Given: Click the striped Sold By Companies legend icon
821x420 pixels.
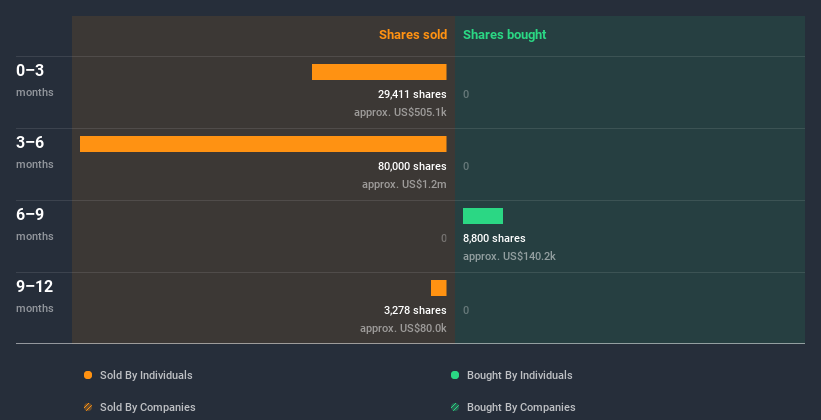Looking at the screenshot, I should pos(88,407).
